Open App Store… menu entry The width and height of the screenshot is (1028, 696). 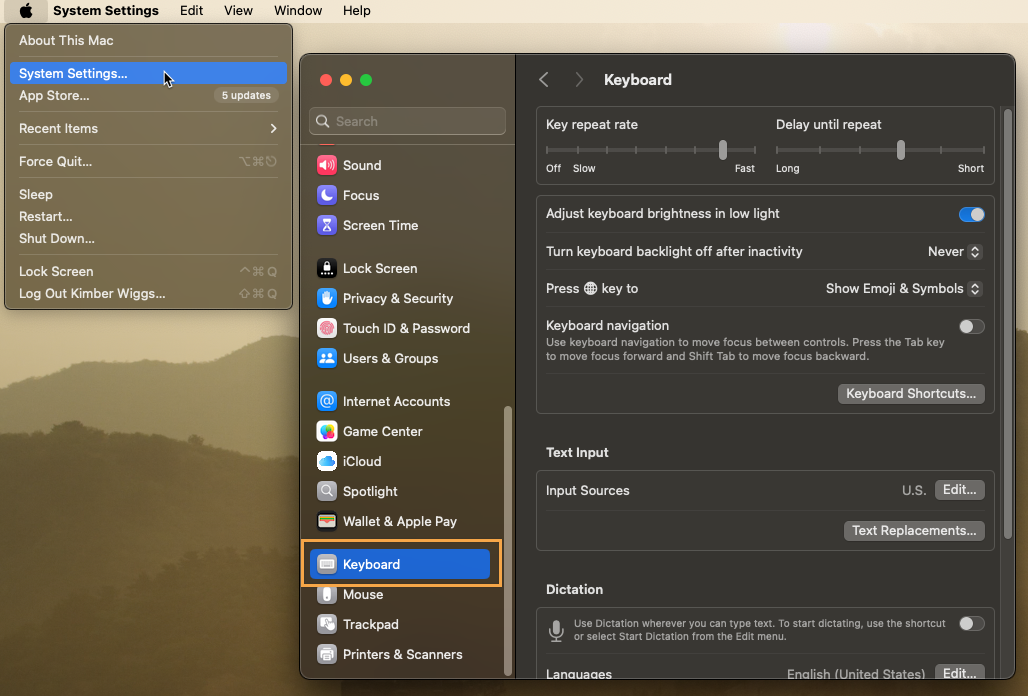[148, 96]
